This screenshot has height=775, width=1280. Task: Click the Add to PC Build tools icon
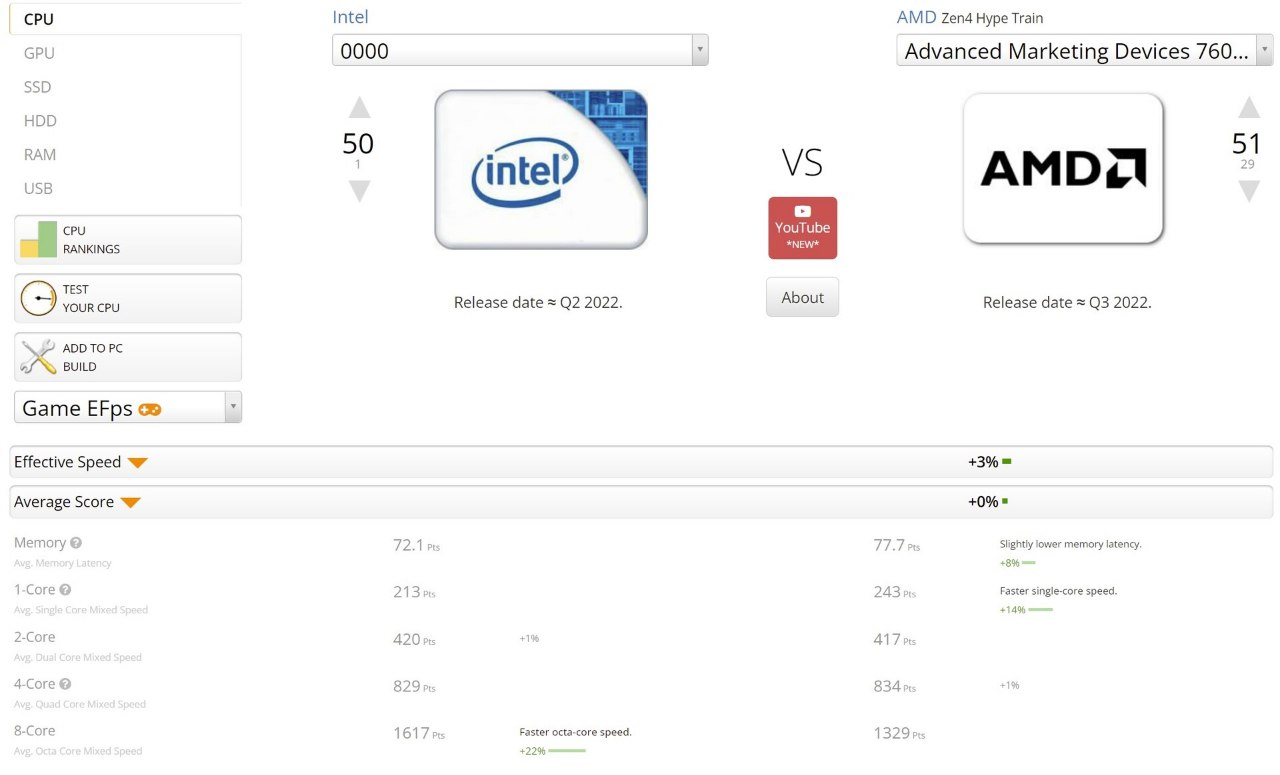[x=39, y=357]
